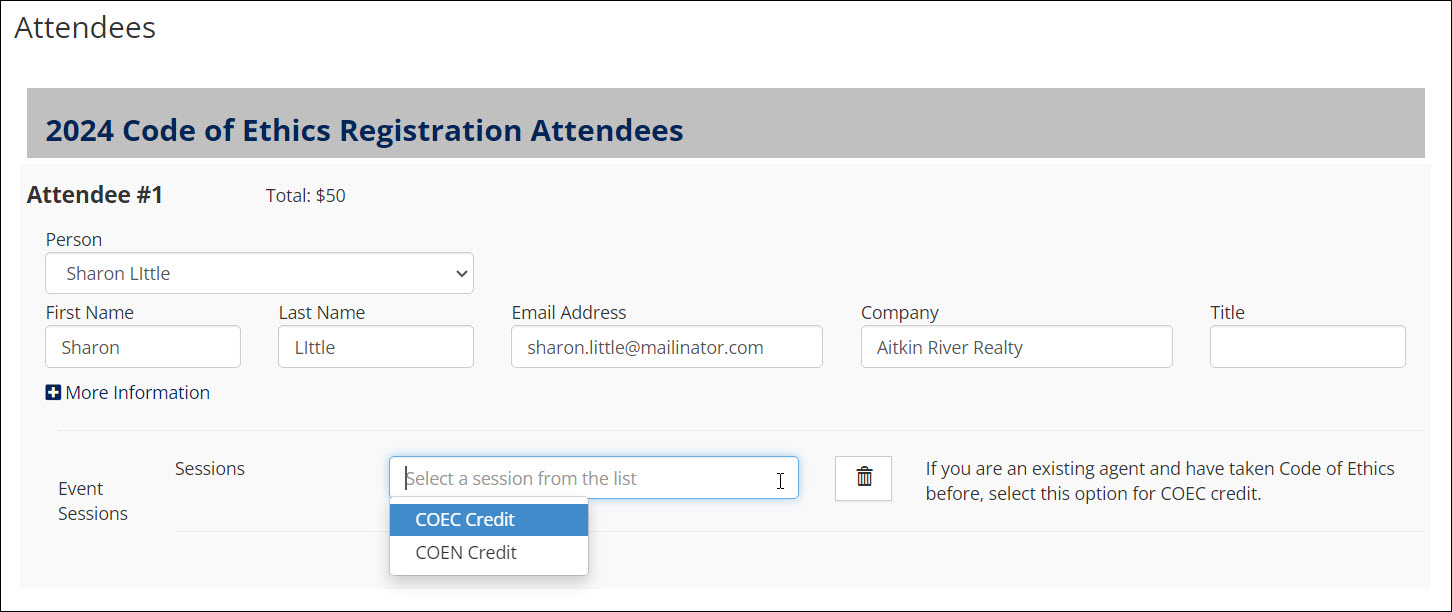Click the 2024 Code of Ethics Registration banner
Viewport: 1452px width, 612px height.
tap(725, 123)
